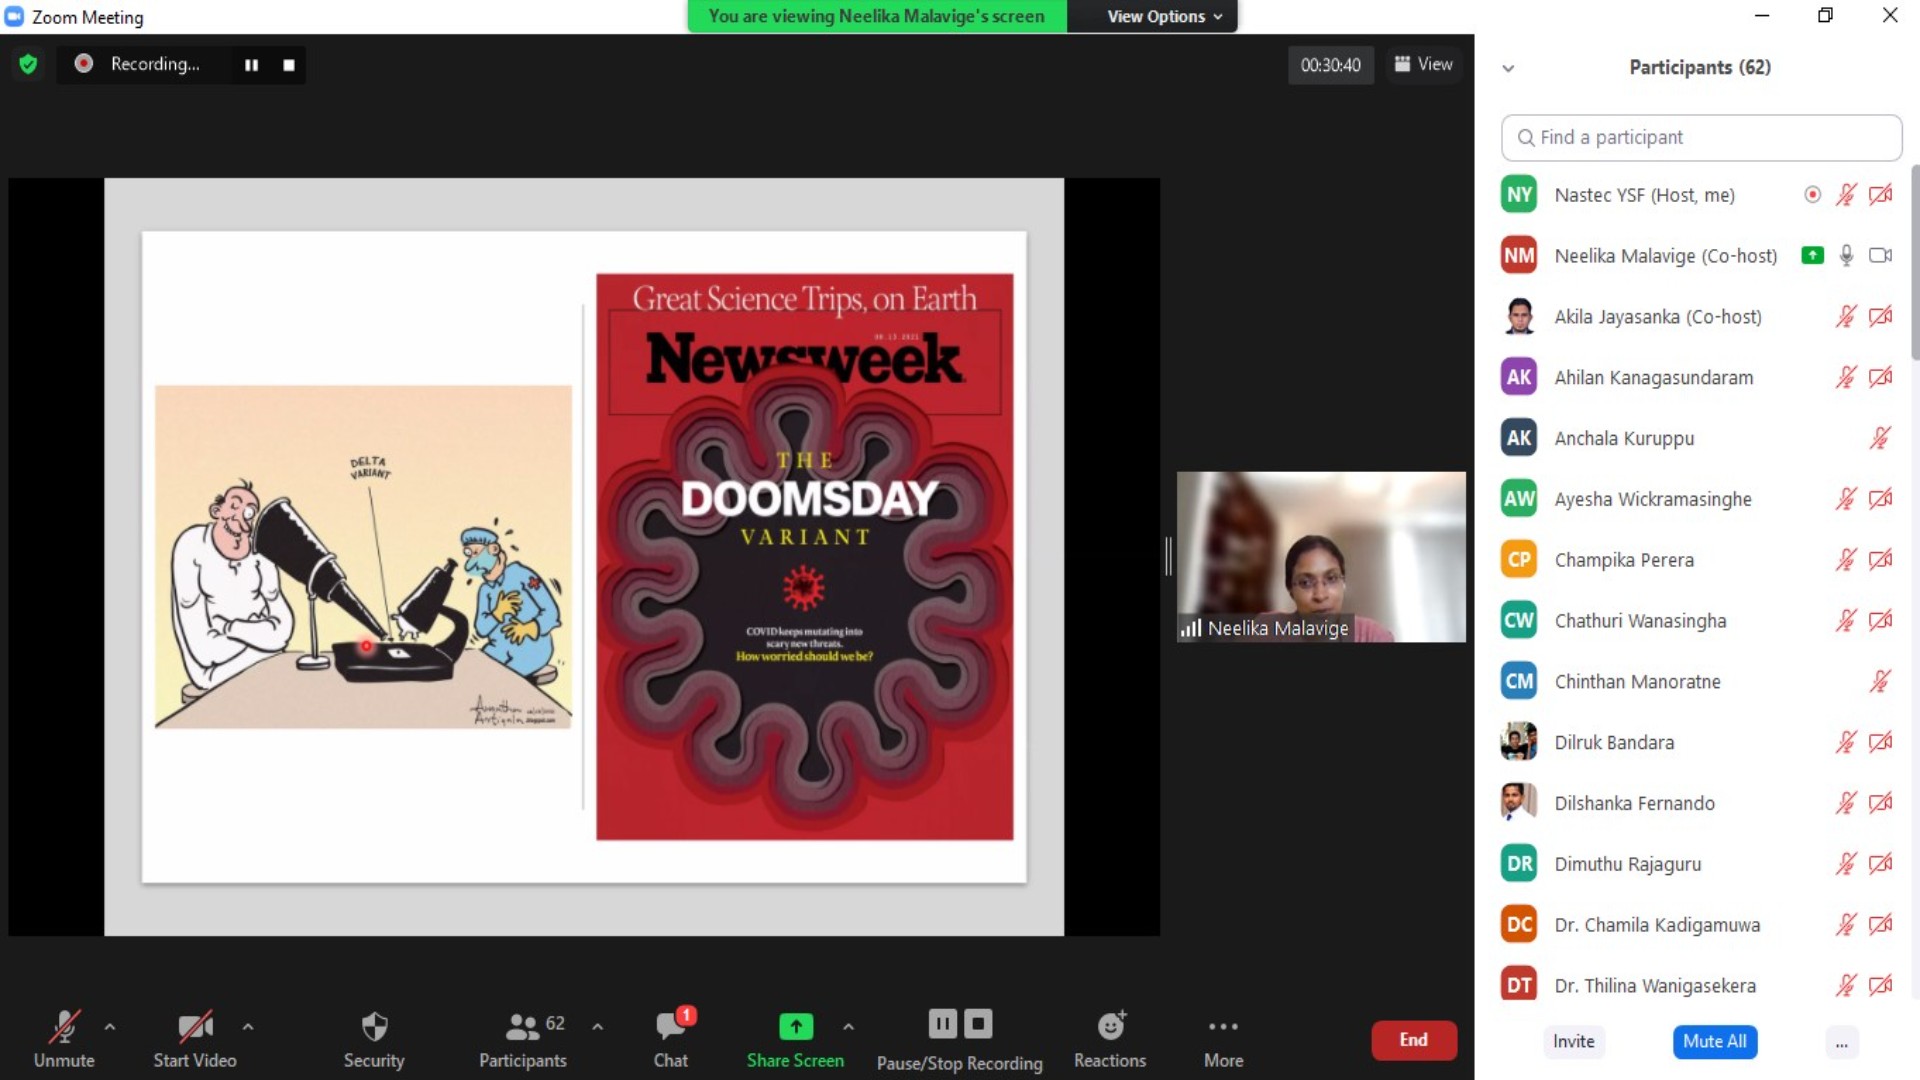
Task: Stop the recording from top bar
Action: (x=289, y=65)
